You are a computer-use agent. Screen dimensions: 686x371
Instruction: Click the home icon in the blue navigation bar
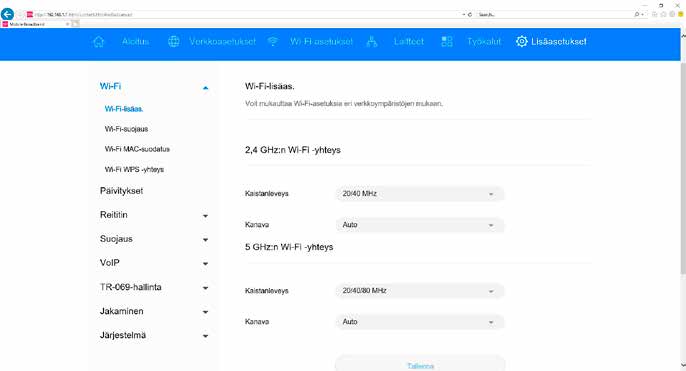coord(98,42)
